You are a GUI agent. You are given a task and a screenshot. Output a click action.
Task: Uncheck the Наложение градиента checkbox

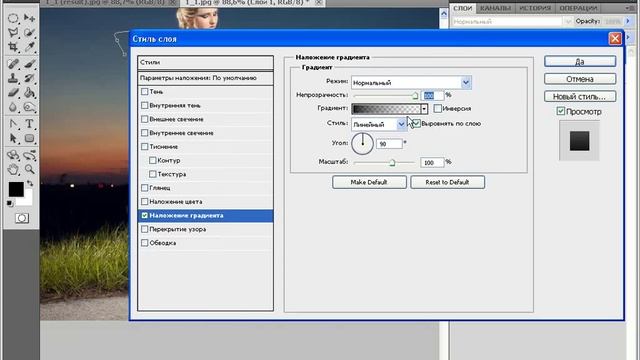(x=144, y=215)
